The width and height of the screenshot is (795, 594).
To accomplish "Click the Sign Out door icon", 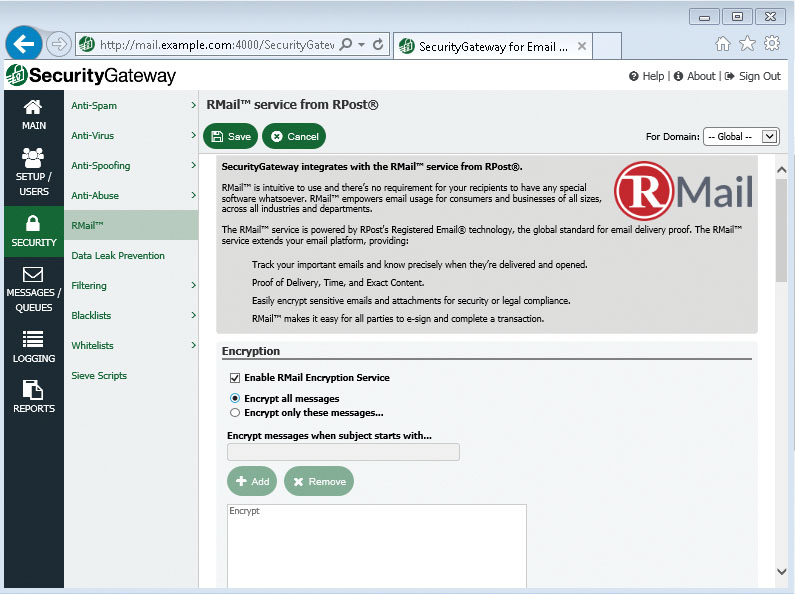I will [730, 76].
